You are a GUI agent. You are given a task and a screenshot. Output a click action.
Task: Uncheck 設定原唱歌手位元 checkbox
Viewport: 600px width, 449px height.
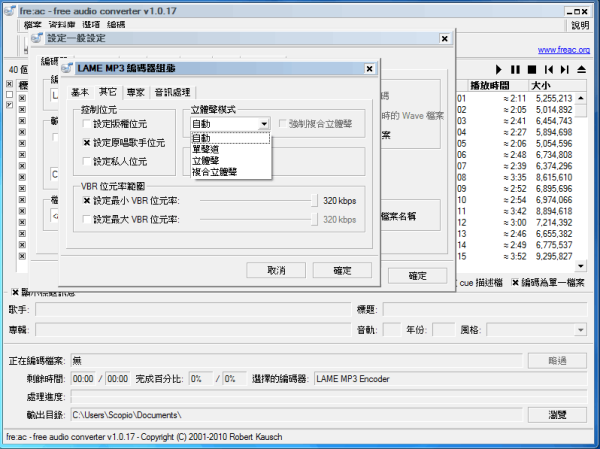pyautogui.click(x=87, y=143)
